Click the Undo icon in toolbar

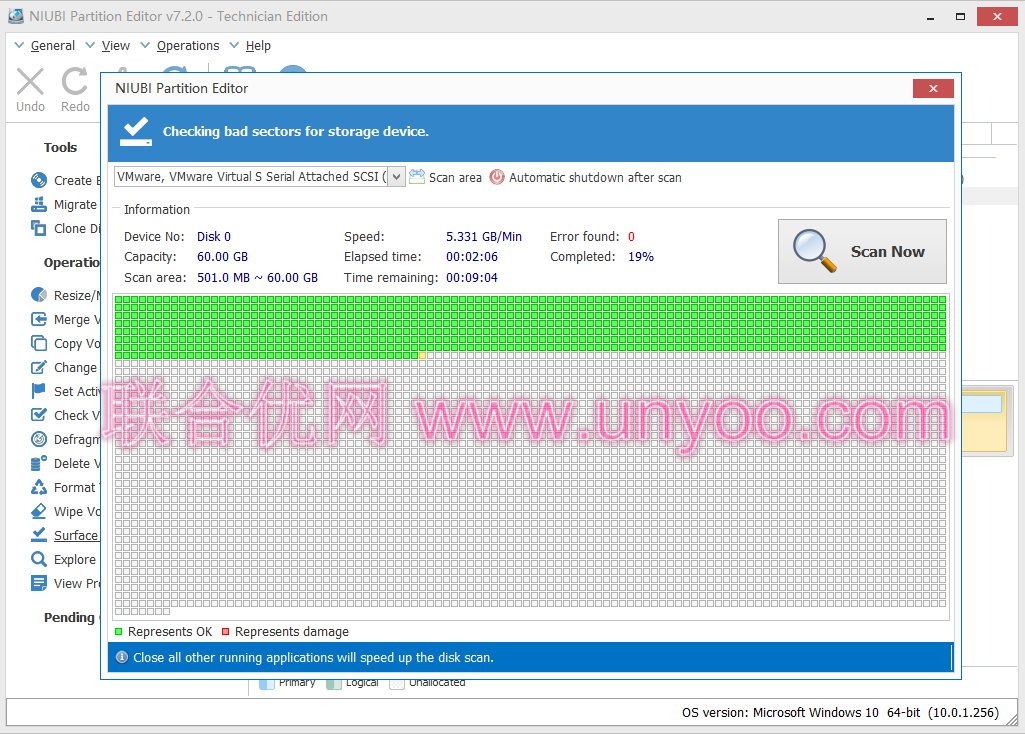click(30, 82)
